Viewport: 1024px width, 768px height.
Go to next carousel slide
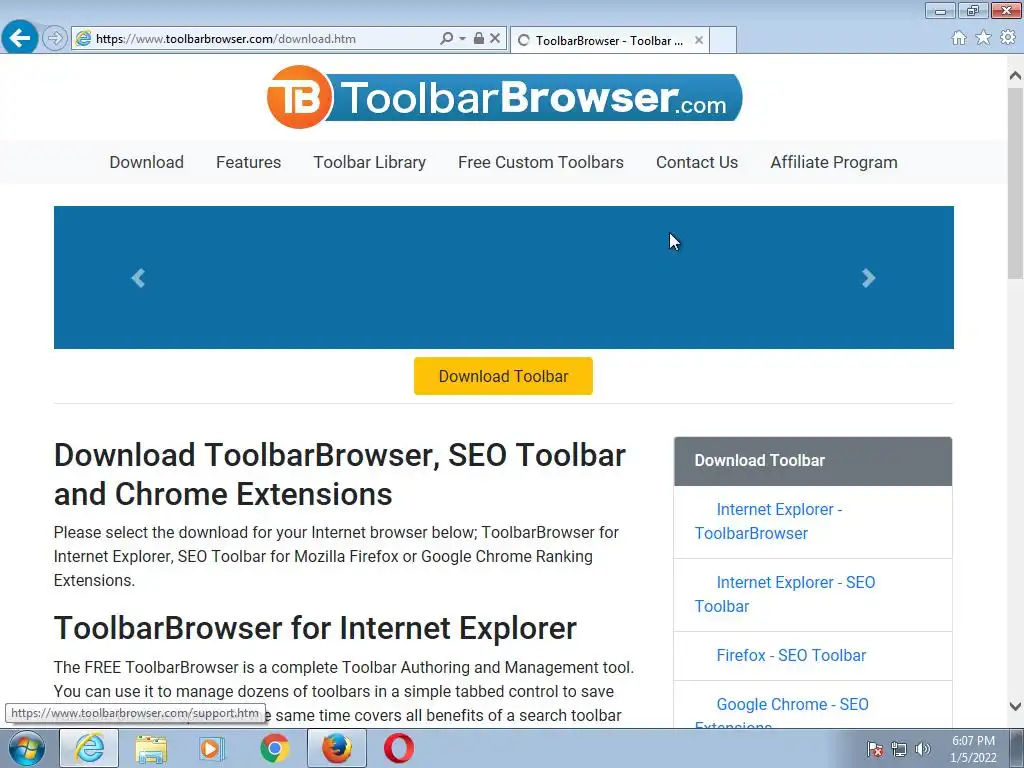(868, 278)
